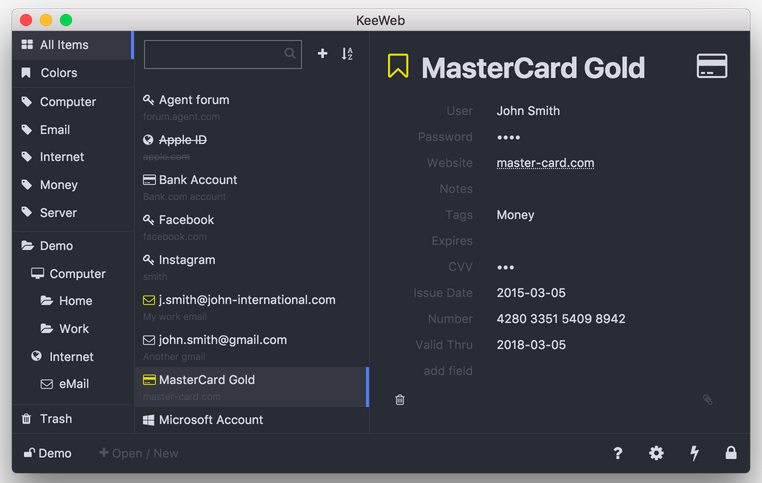Filter by Email tag
The image size is (762, 483).
click(x=73, y=130)
